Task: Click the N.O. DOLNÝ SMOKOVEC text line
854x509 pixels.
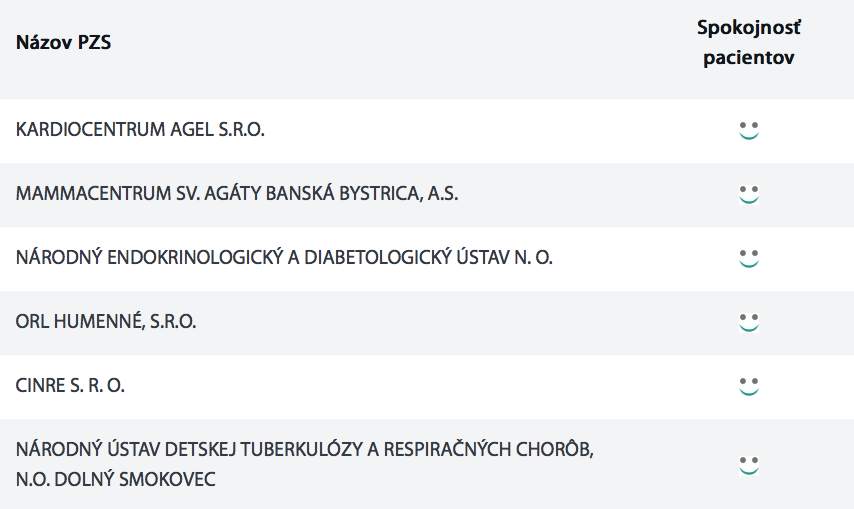Action: coord(115,480)
